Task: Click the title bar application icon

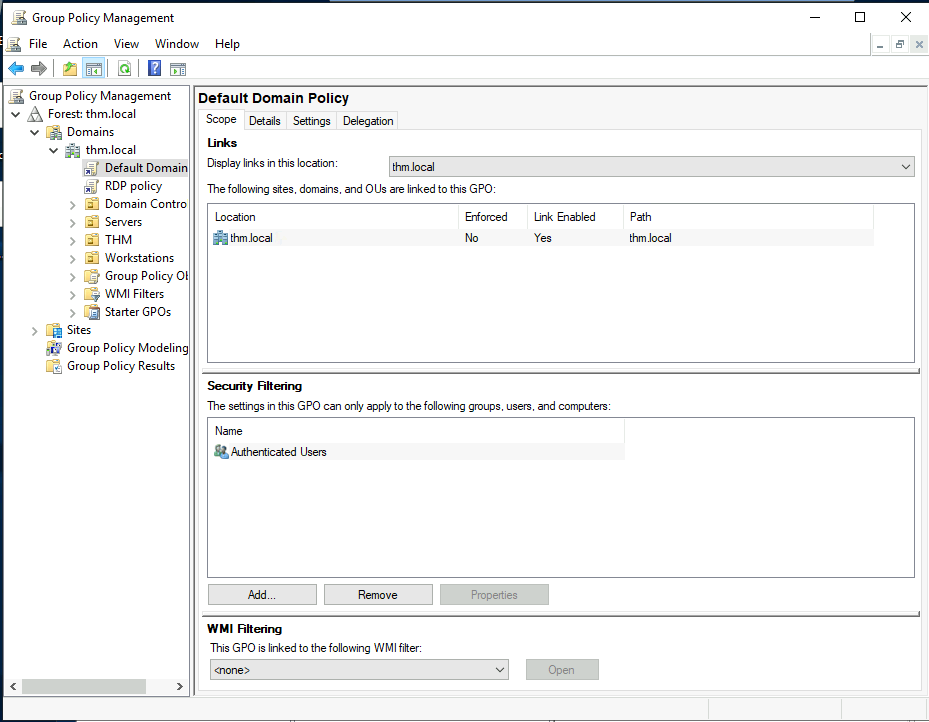Action: (19, 18)
